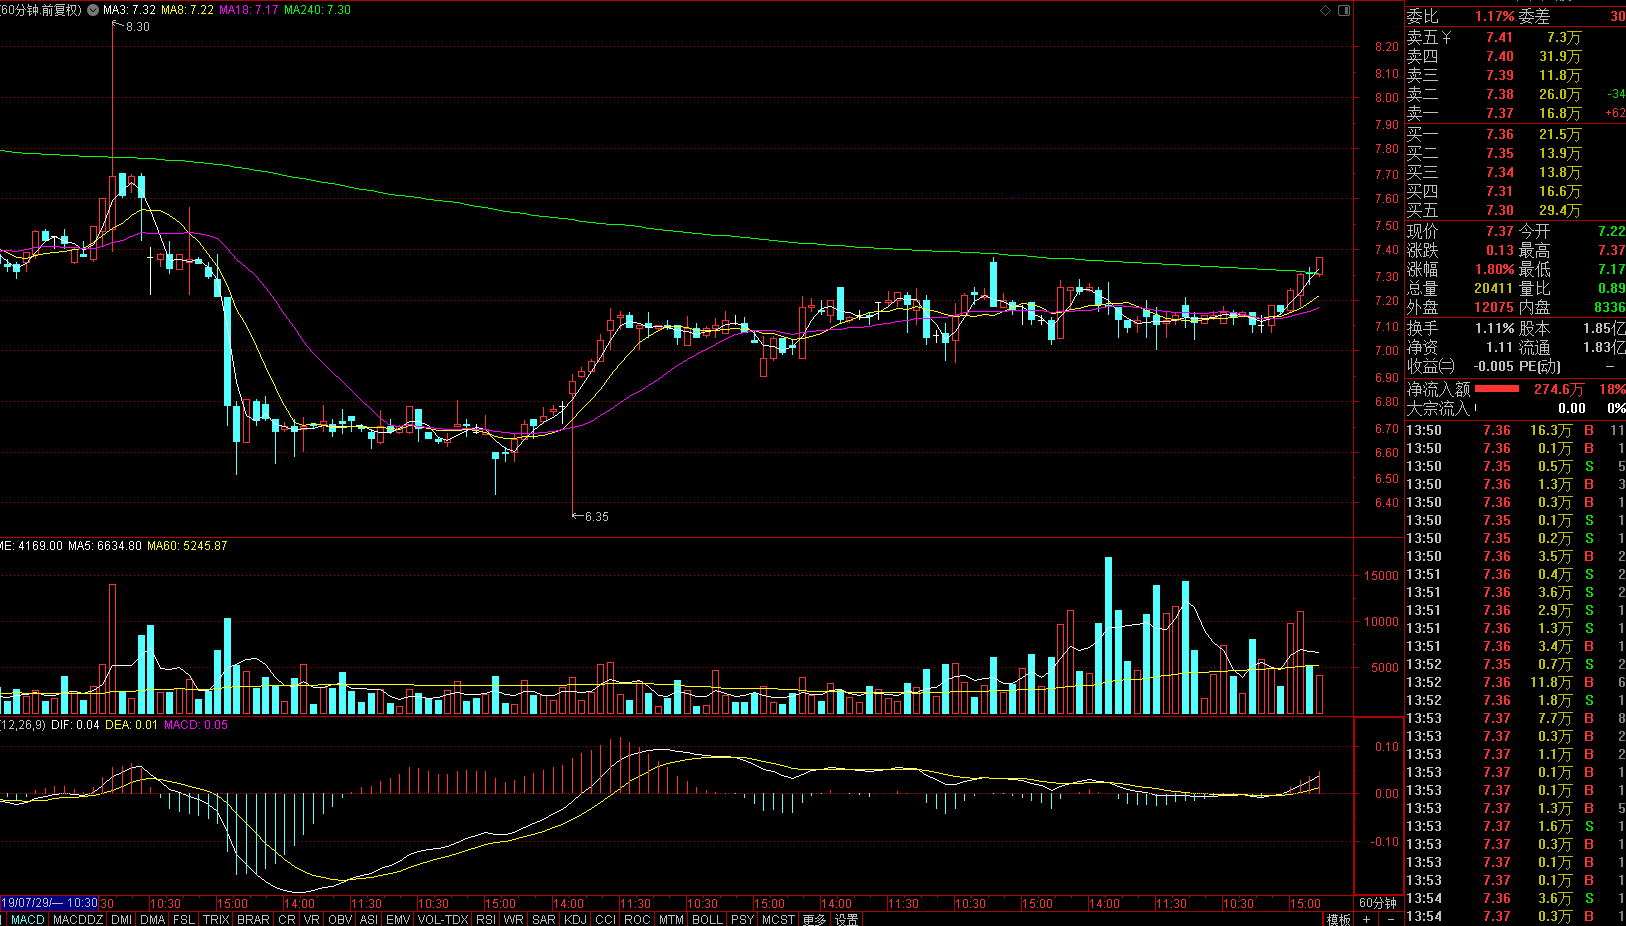Switch to the MACD indicator tab
The image size is (1626, 926).
point(27,919)
